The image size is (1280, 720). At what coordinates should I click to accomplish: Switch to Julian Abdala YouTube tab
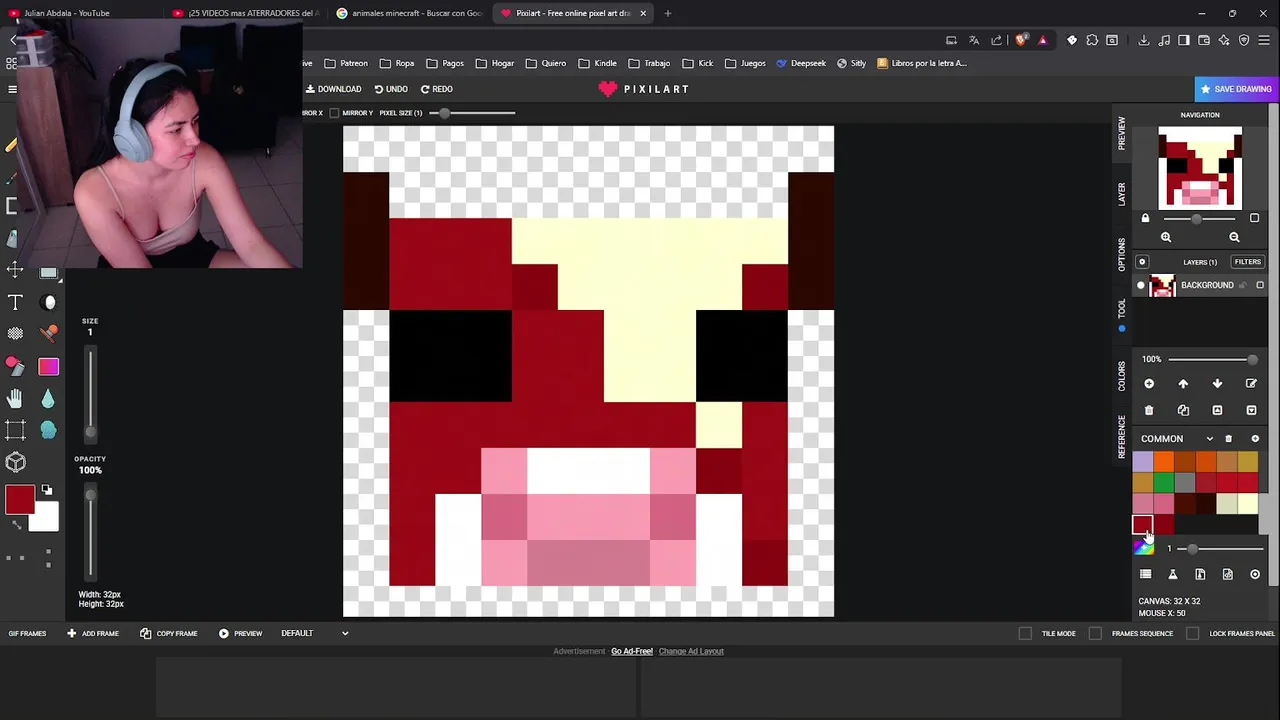80,13
